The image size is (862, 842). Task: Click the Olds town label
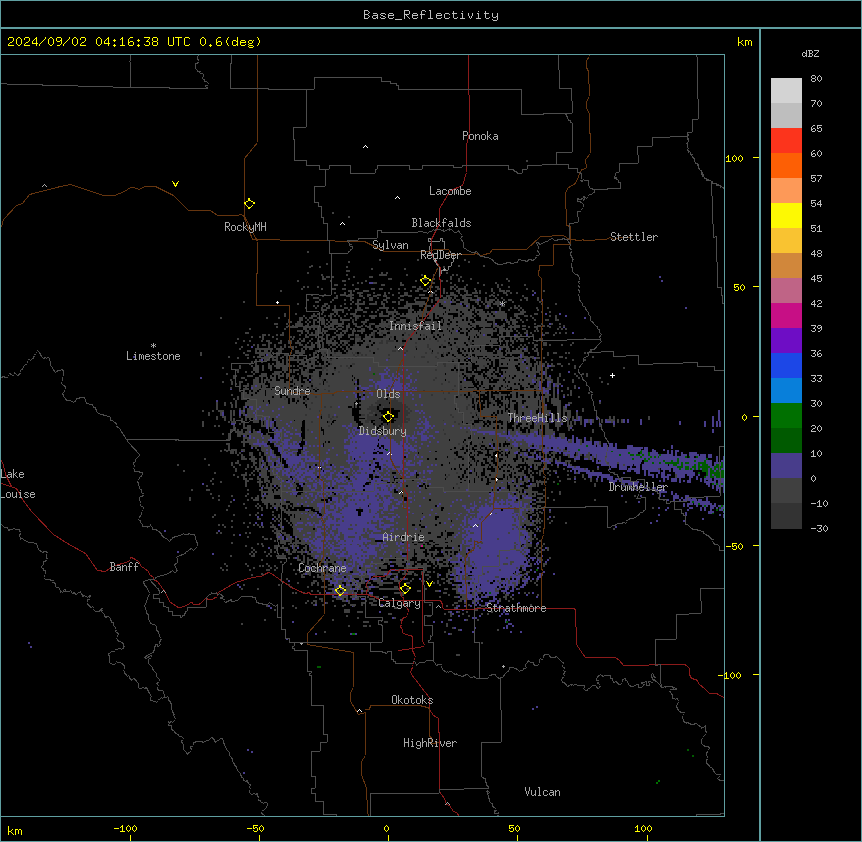(x=388, y=394)
